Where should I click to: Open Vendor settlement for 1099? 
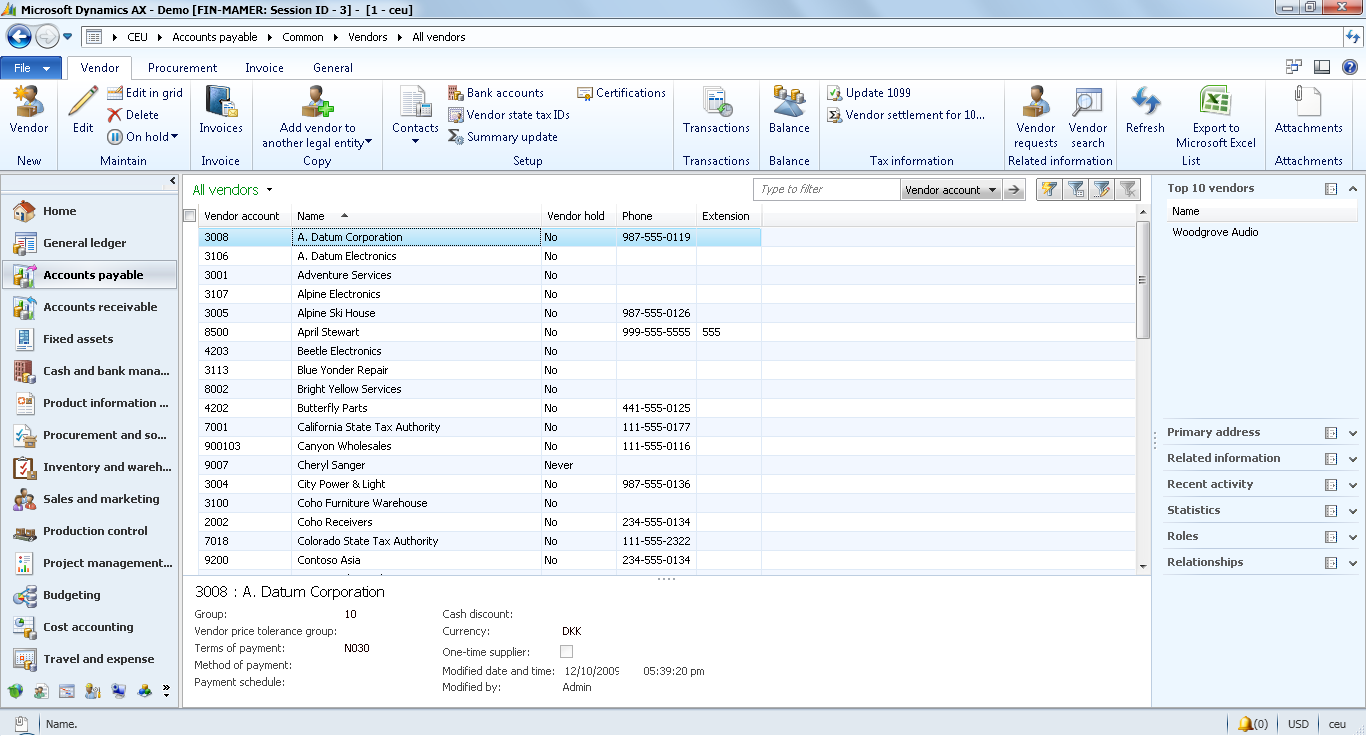(x=907, y=115)
